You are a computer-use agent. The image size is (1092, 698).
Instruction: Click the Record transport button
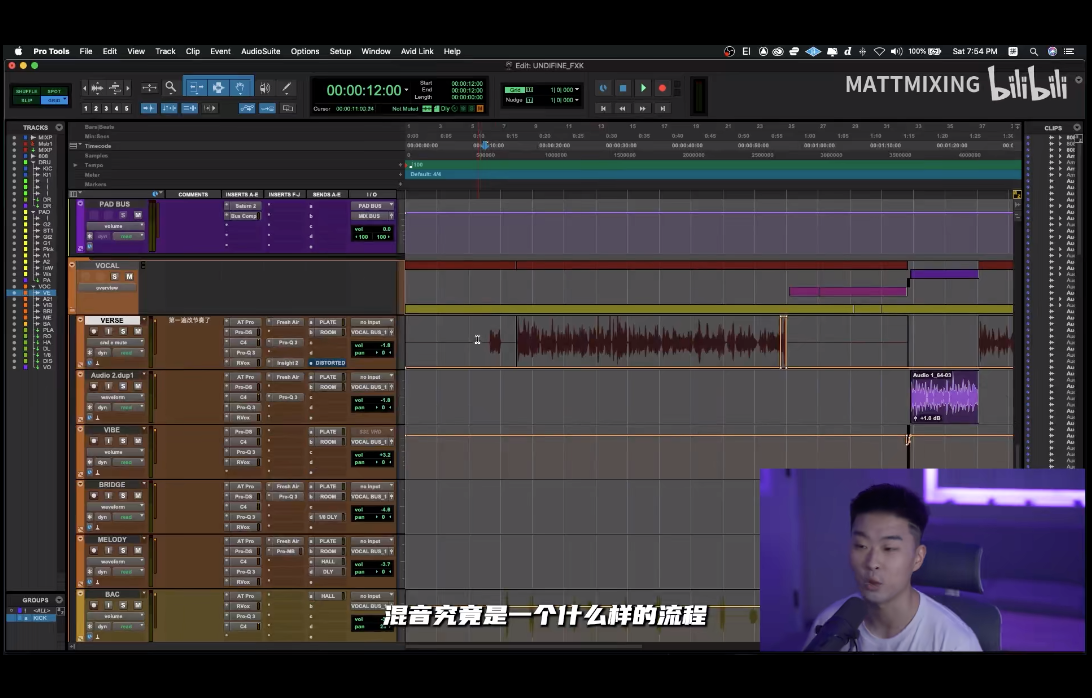tap(662, 88)
